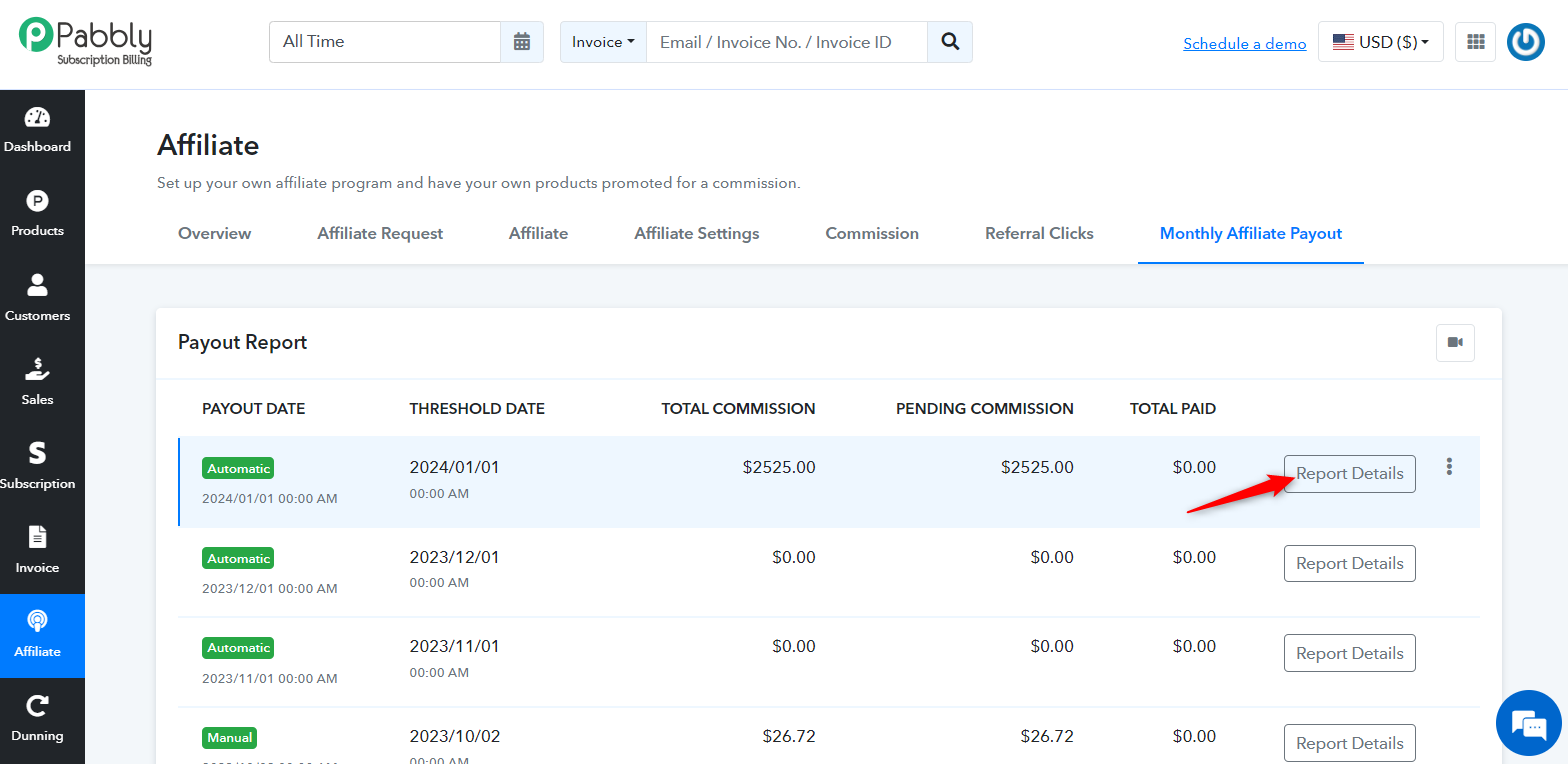This screenshot has height=764, width=1568.
Task: Switch to the Referral Clicks tab
Action: click(x=1039, y=233)
